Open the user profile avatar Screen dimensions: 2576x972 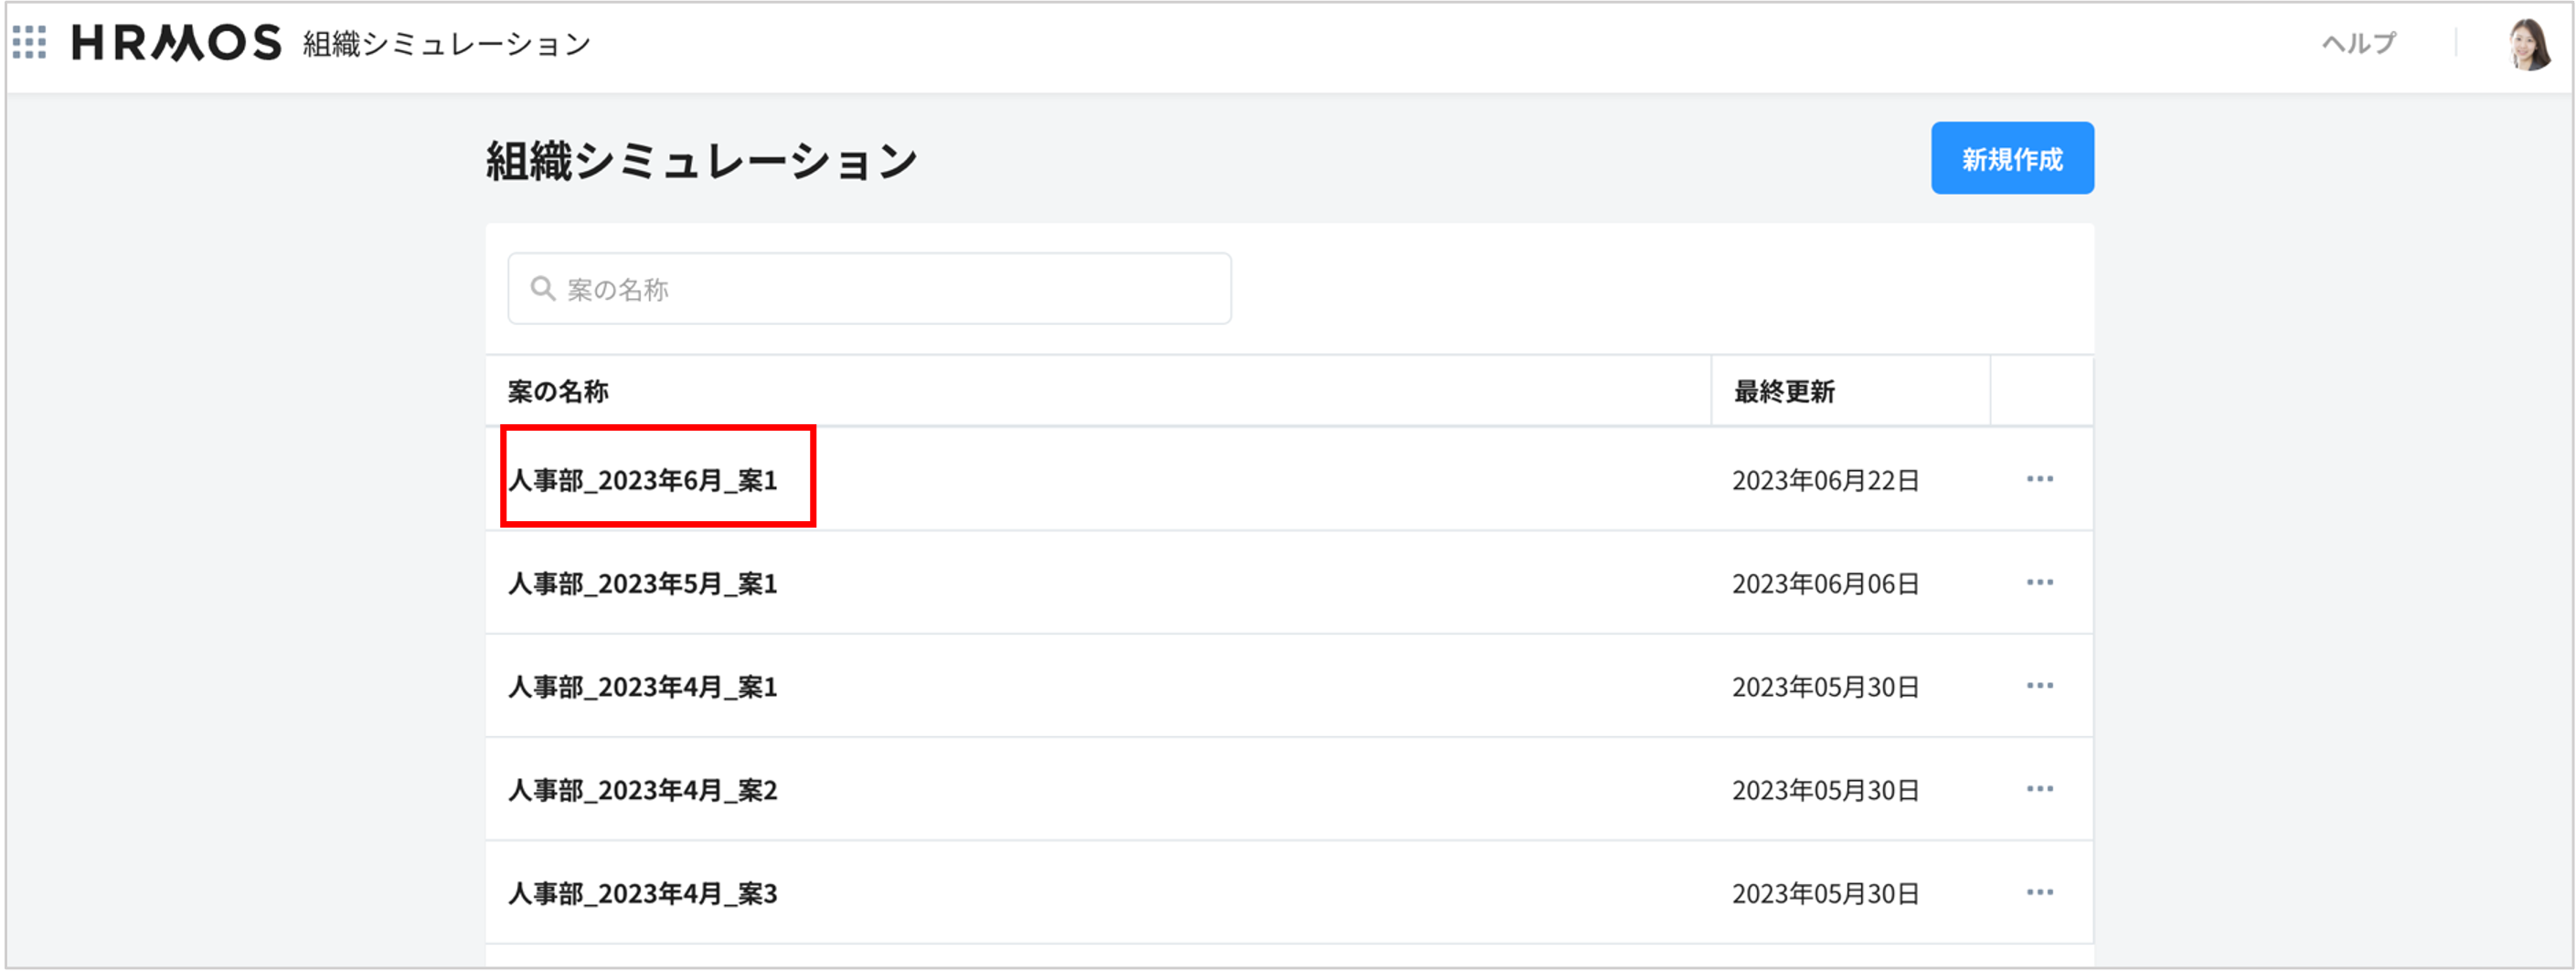click(x=2530, y=44)
